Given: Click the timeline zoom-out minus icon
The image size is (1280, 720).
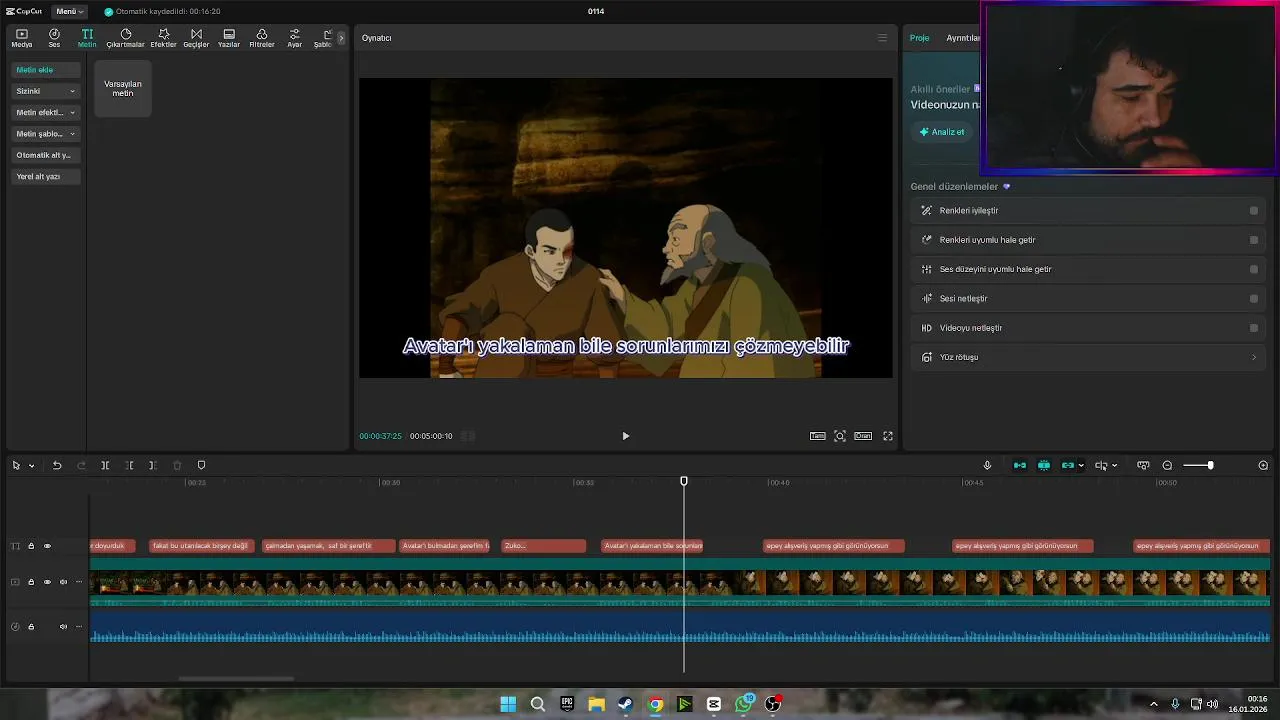Looking at the screenshot, I should (1167, 465).
